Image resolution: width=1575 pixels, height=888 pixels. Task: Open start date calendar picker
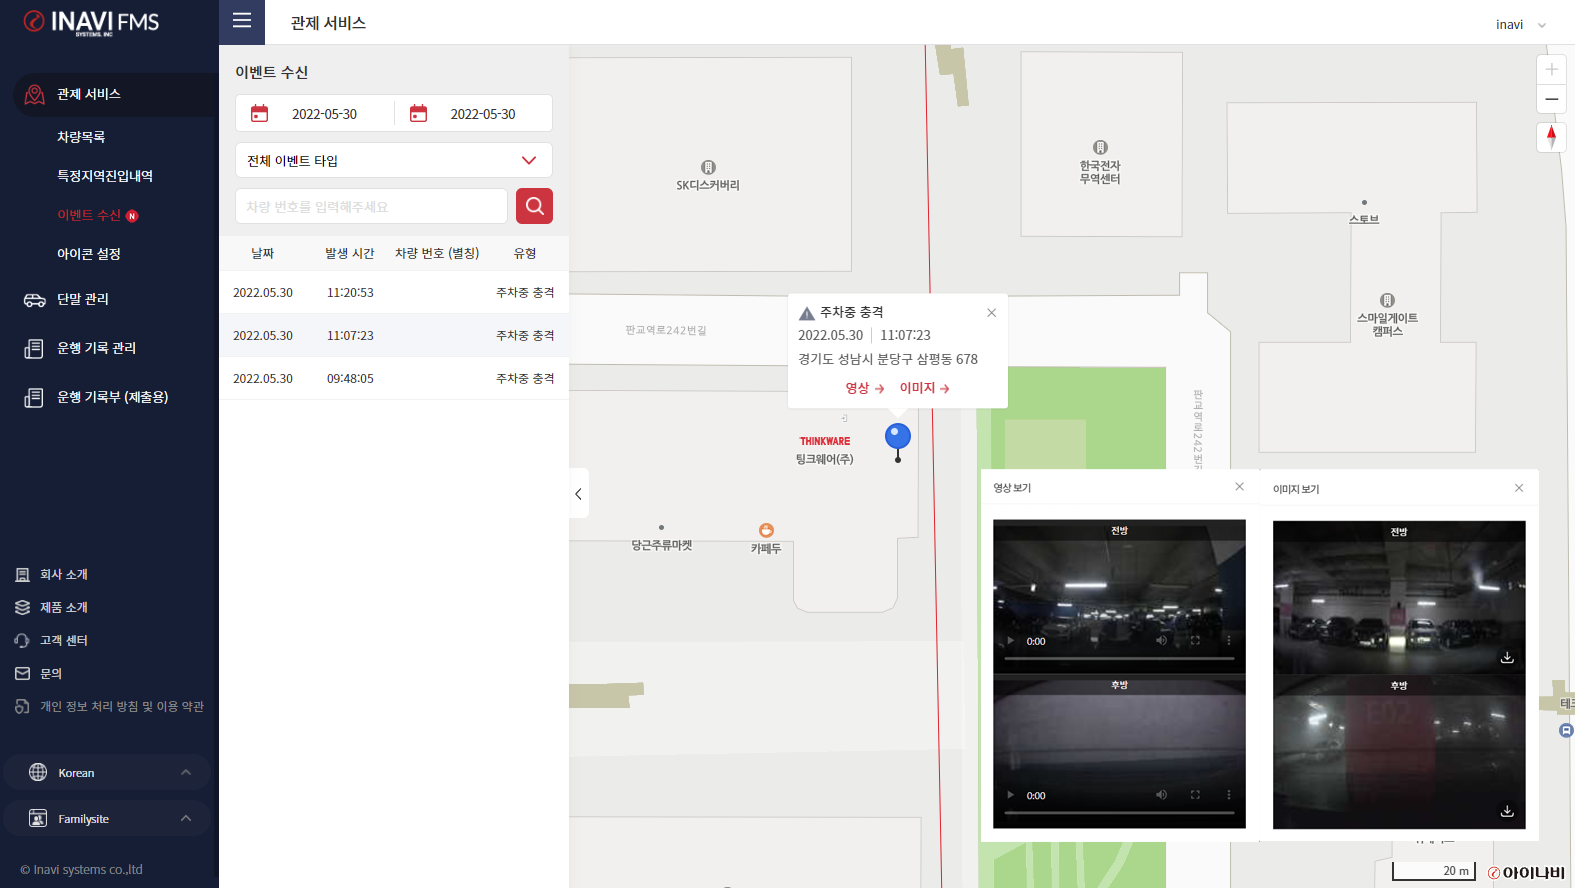(260, 114)
